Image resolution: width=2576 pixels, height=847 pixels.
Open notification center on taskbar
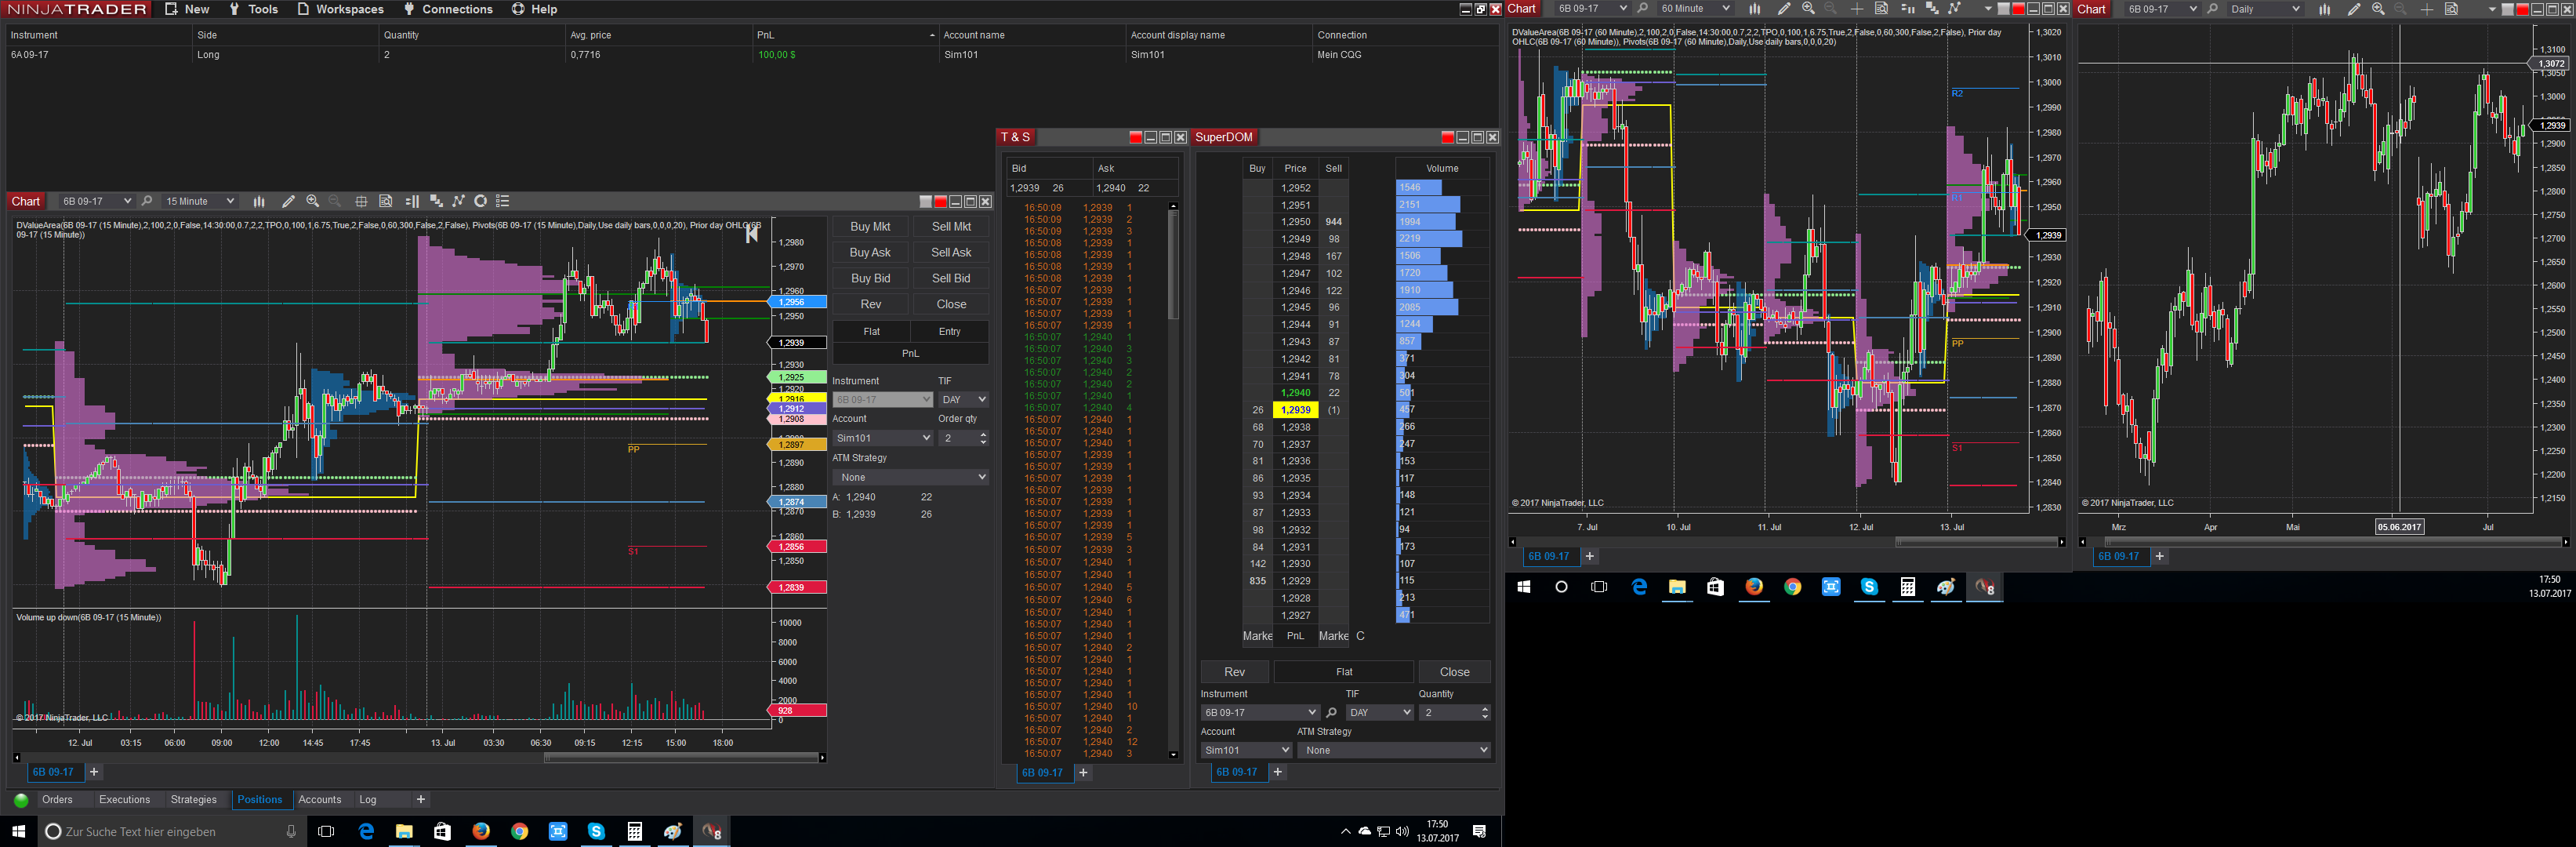[1480, 831]
